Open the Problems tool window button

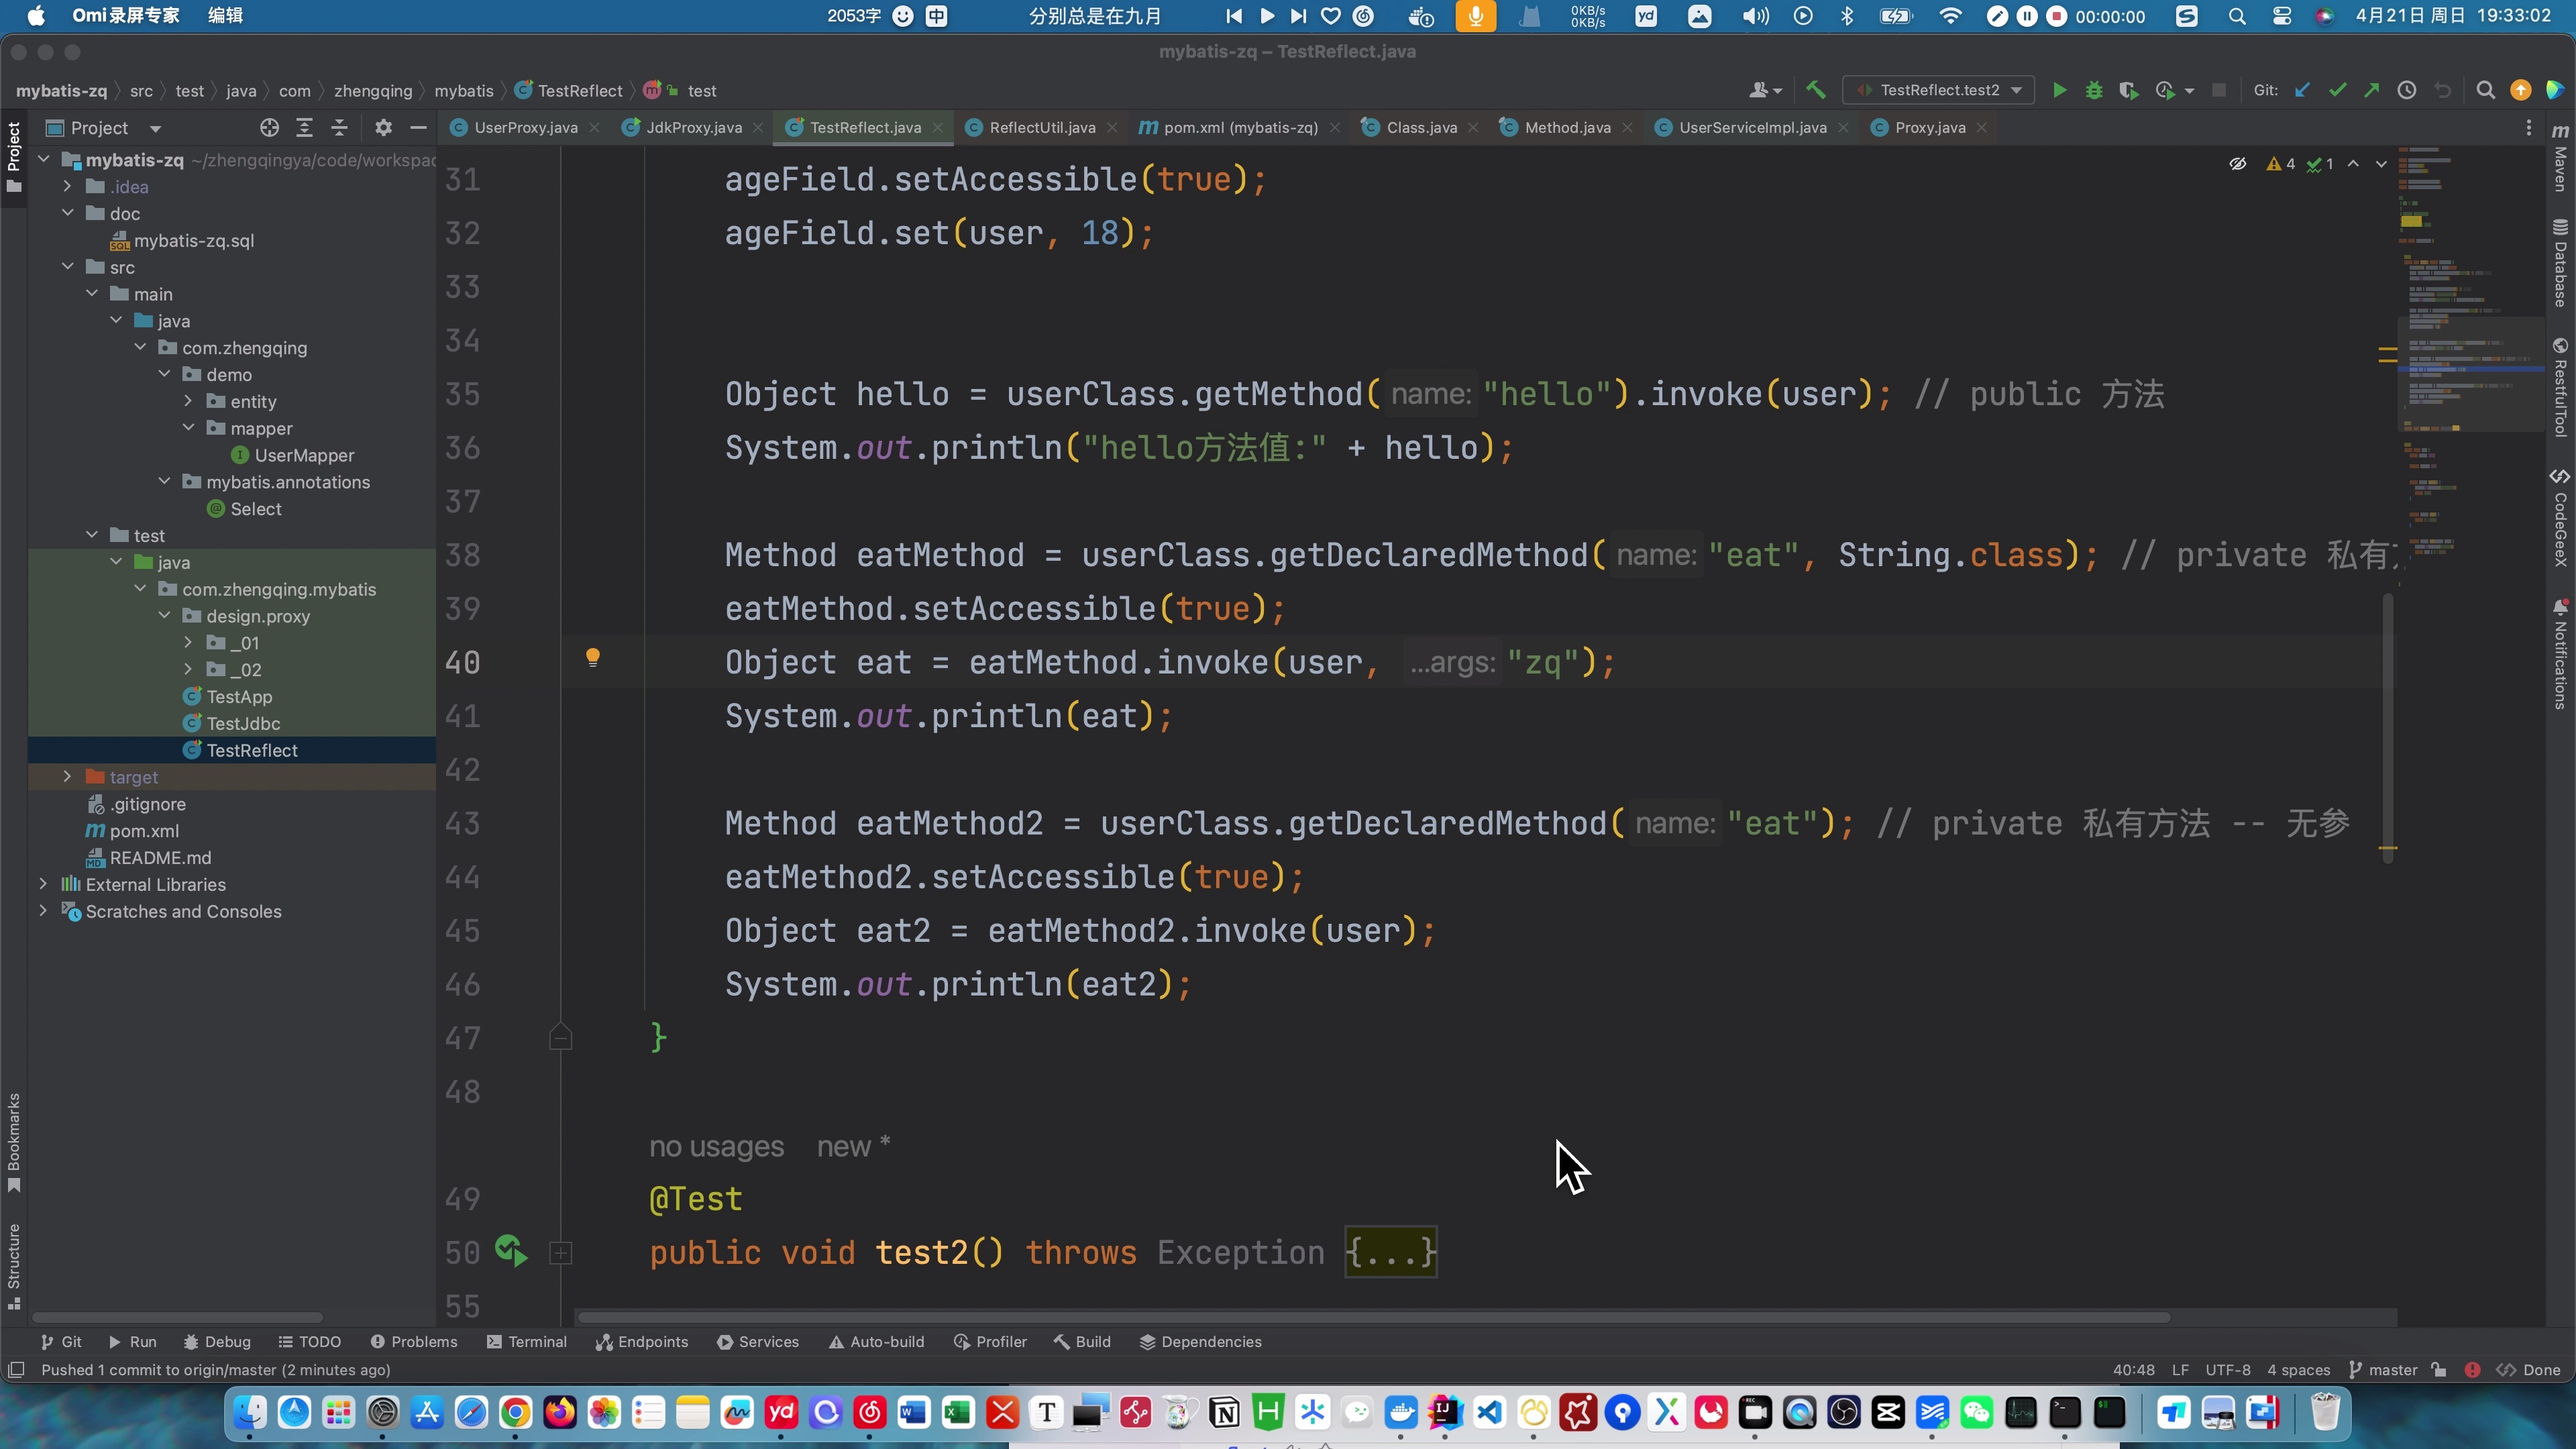[414, 1342]
